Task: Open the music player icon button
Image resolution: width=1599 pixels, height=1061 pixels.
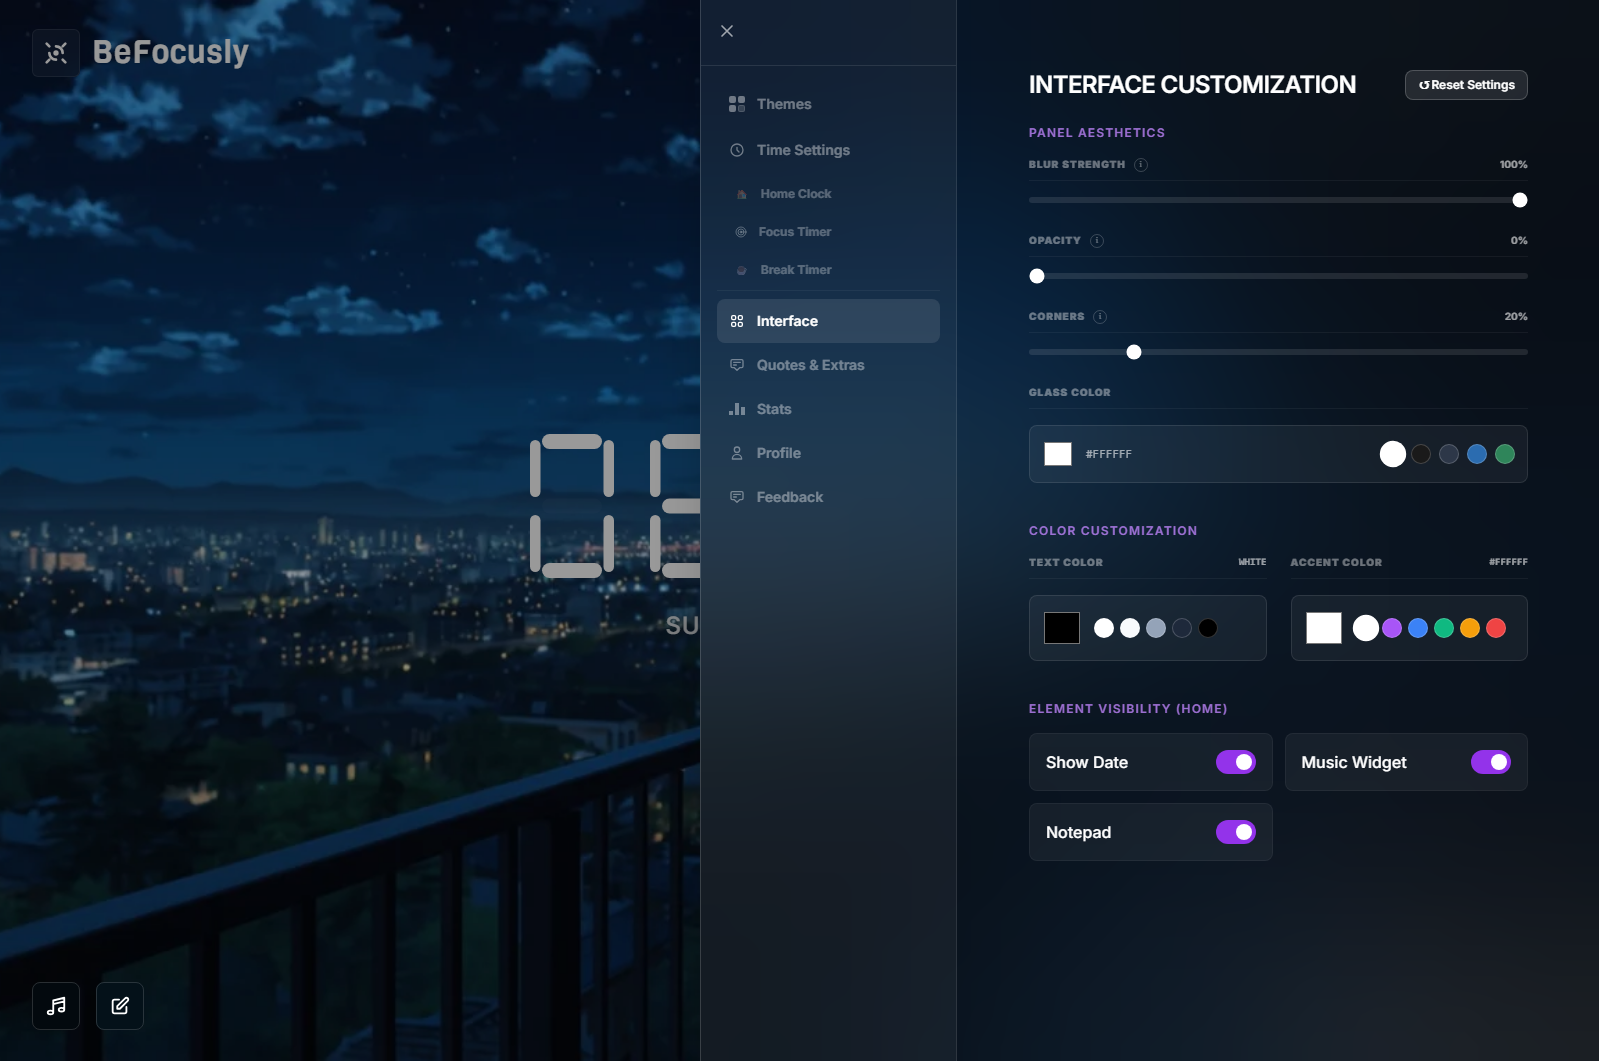Action: 56,1006
